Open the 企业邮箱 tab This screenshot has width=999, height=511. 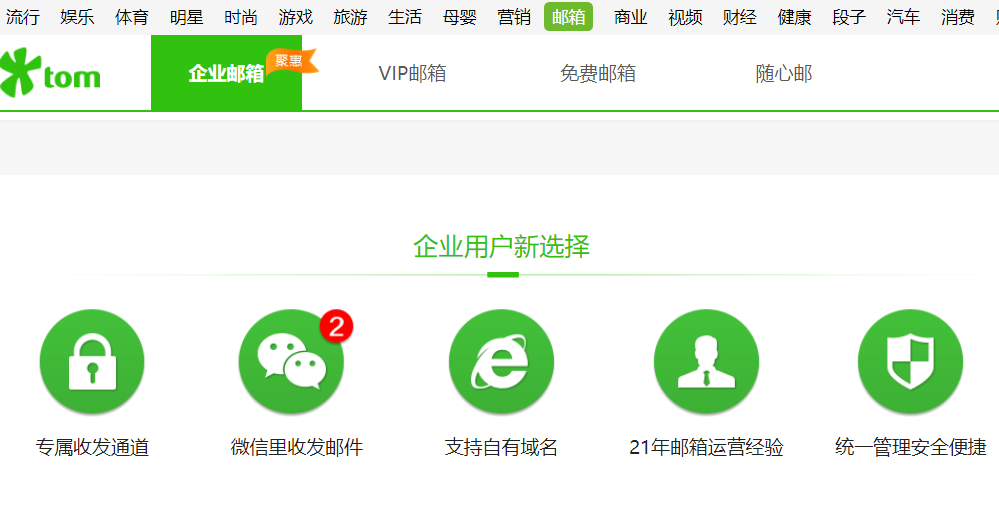226,73
